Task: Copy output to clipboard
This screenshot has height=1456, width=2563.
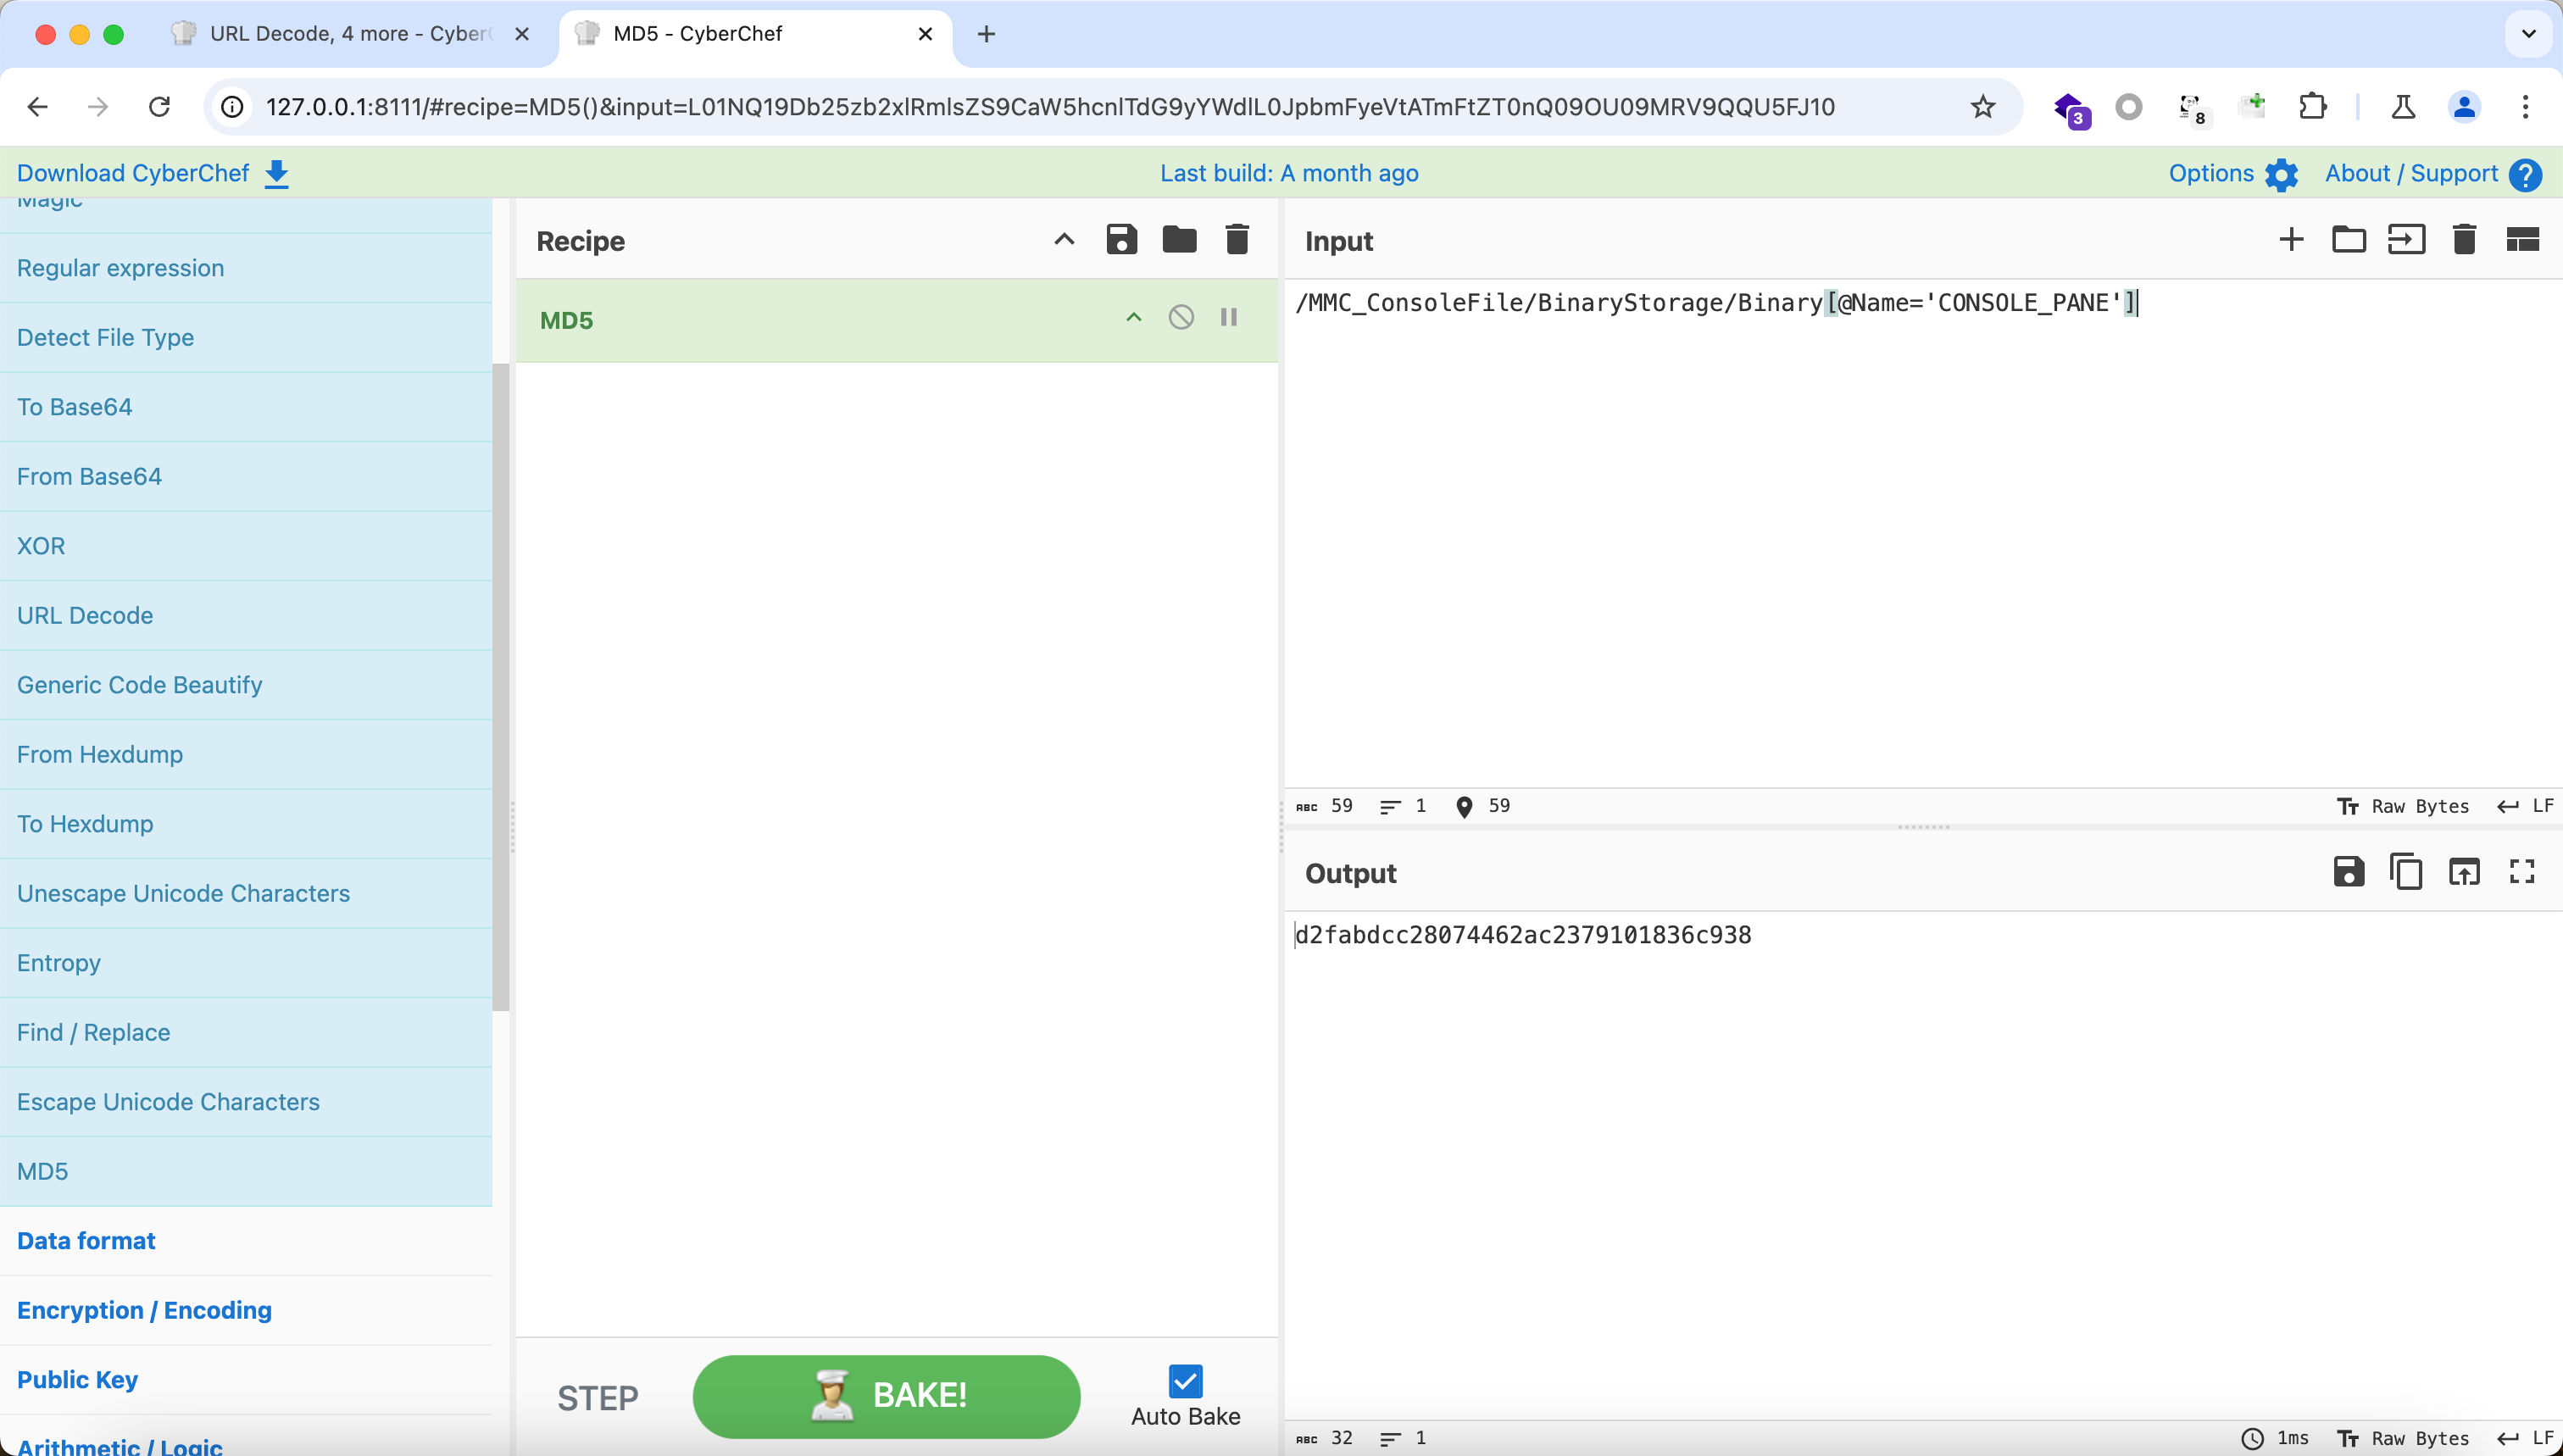Action: click(2405, 872)
